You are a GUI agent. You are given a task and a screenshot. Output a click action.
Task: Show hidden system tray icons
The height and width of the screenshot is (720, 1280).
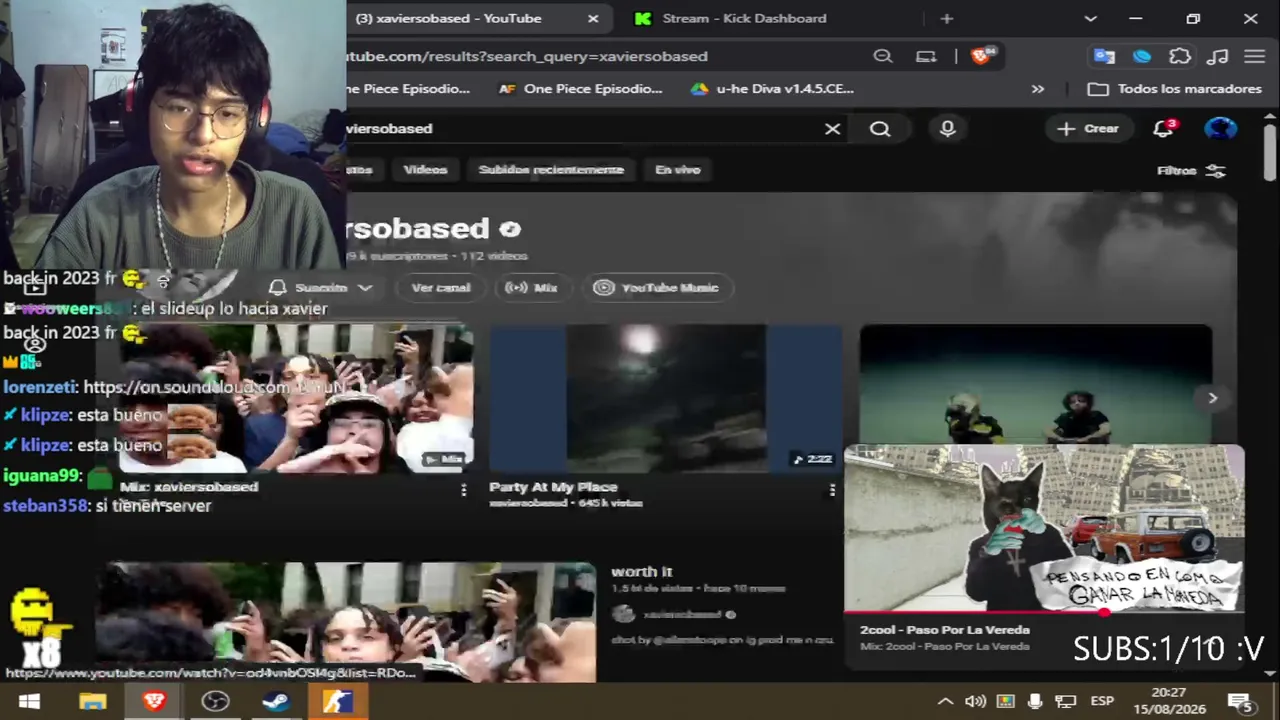[944, 701]
